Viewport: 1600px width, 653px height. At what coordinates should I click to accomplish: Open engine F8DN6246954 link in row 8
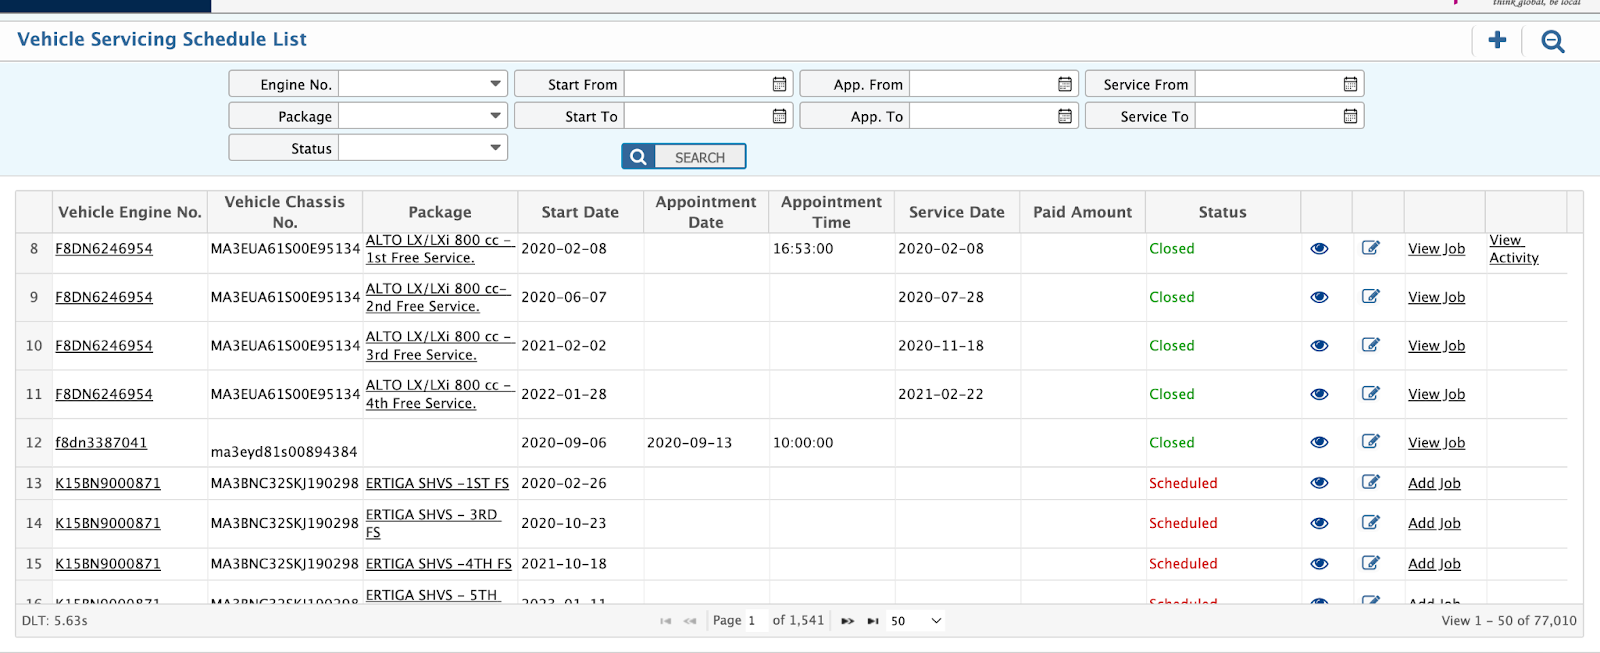coord(104,249)
